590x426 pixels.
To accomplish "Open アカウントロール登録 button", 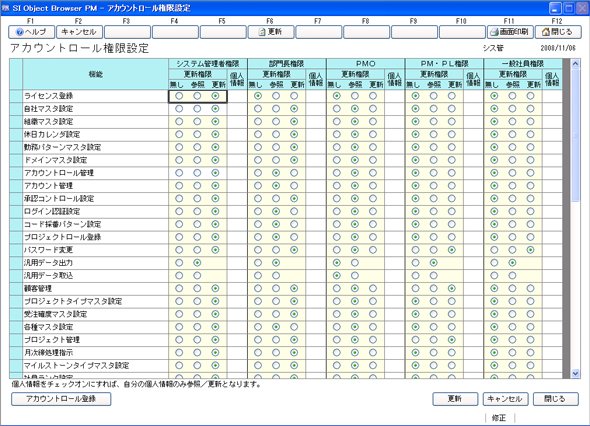I will (61, 399).
